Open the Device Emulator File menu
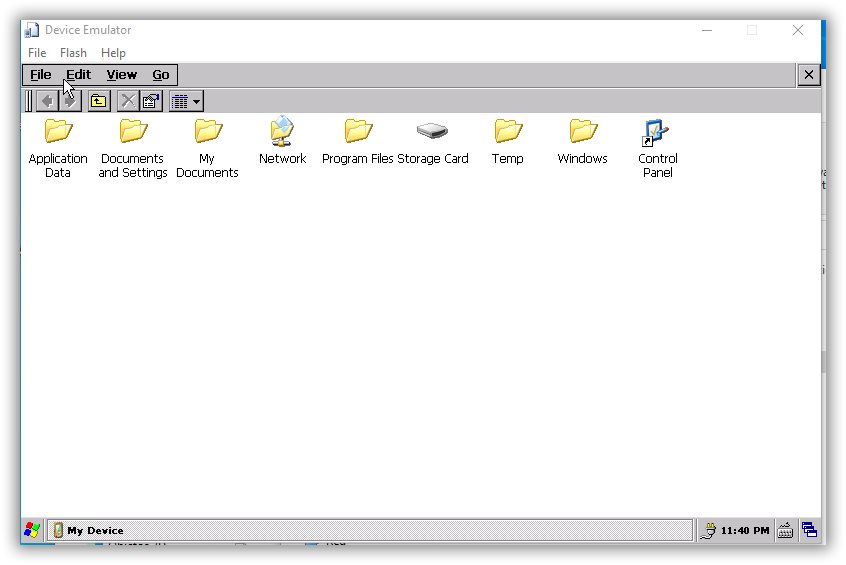846x565 pixels. click(x=37, y=53)
